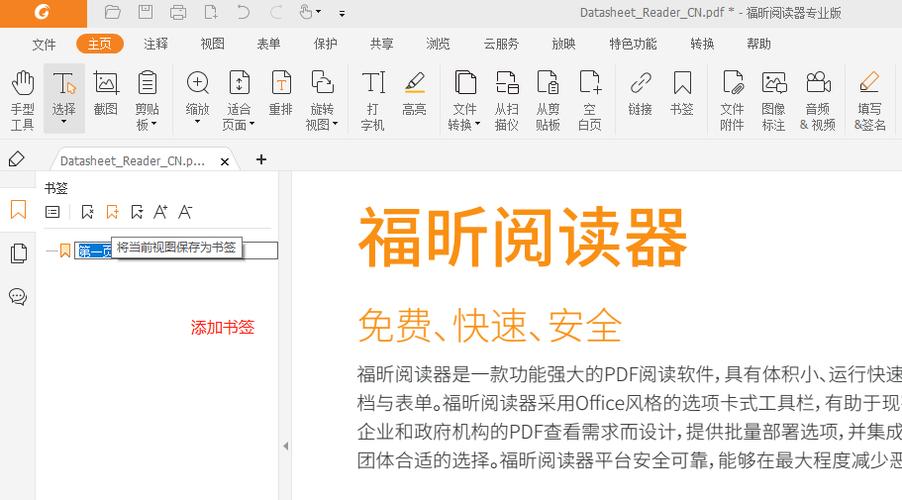Open the 剪贴板 clipboard dropdown
The image size is (902, 500).
tap(147, 100)
